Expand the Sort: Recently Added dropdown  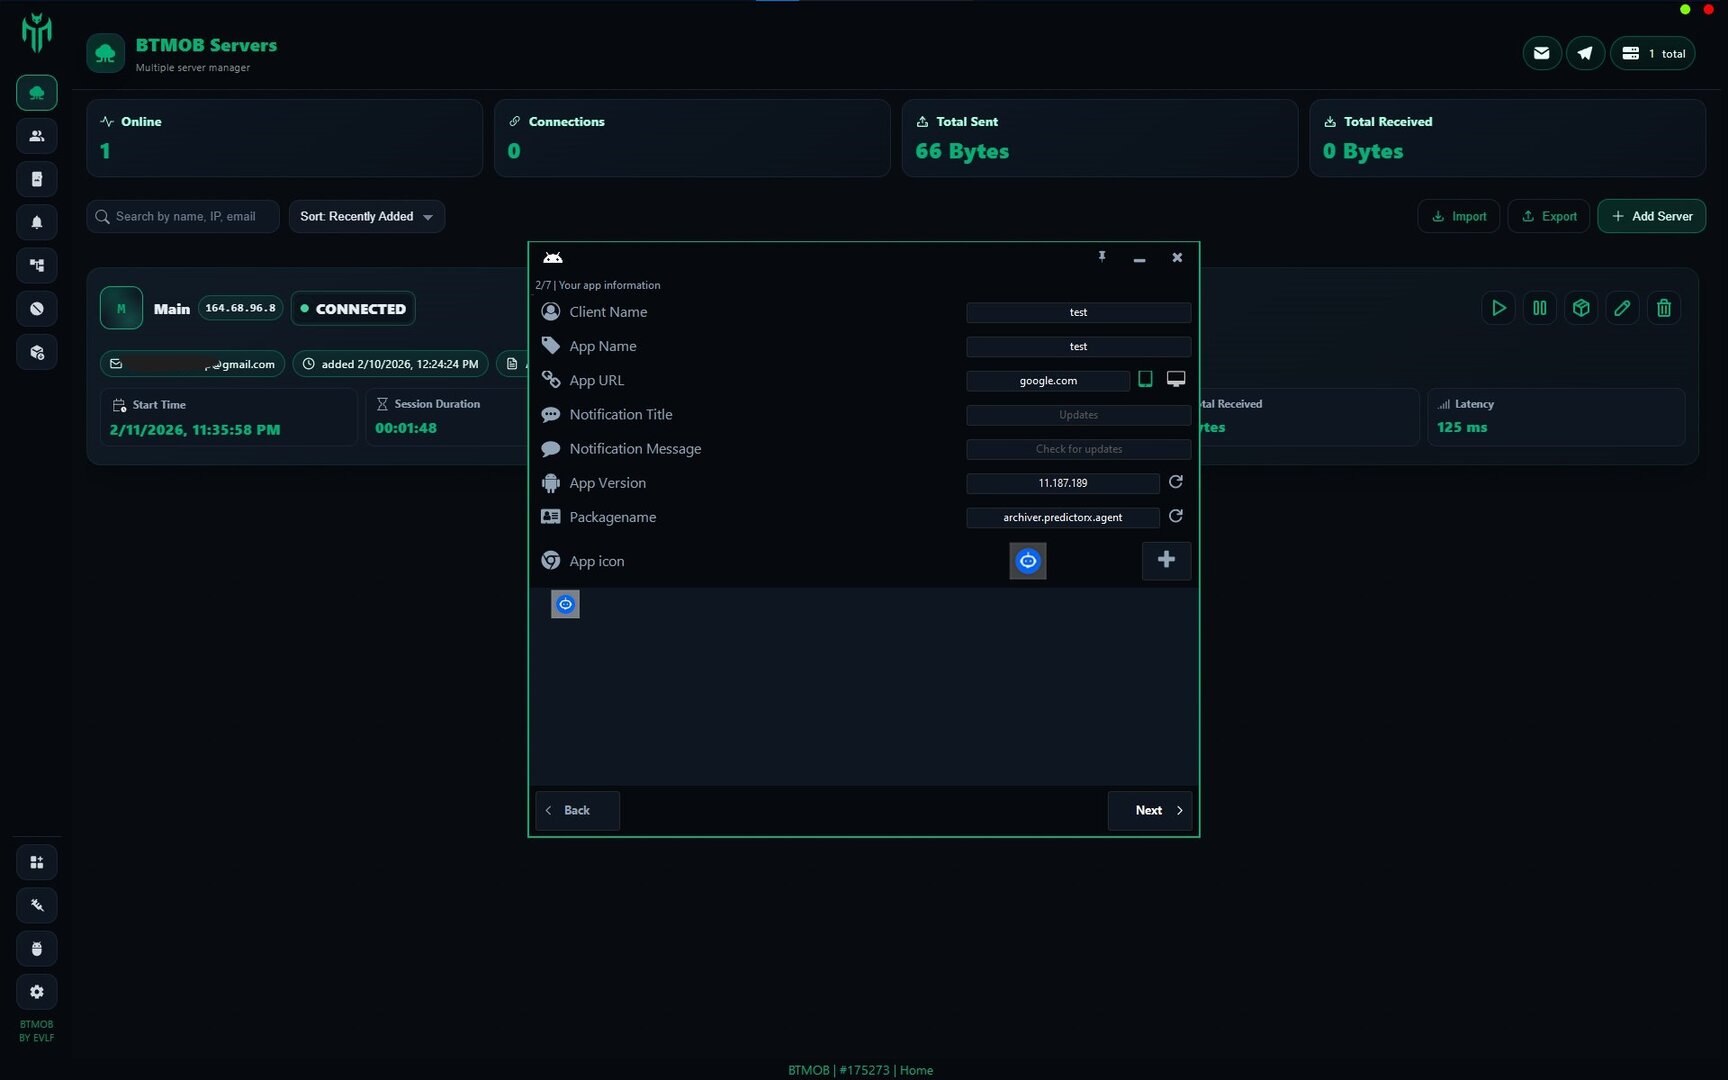pos(366,216)
